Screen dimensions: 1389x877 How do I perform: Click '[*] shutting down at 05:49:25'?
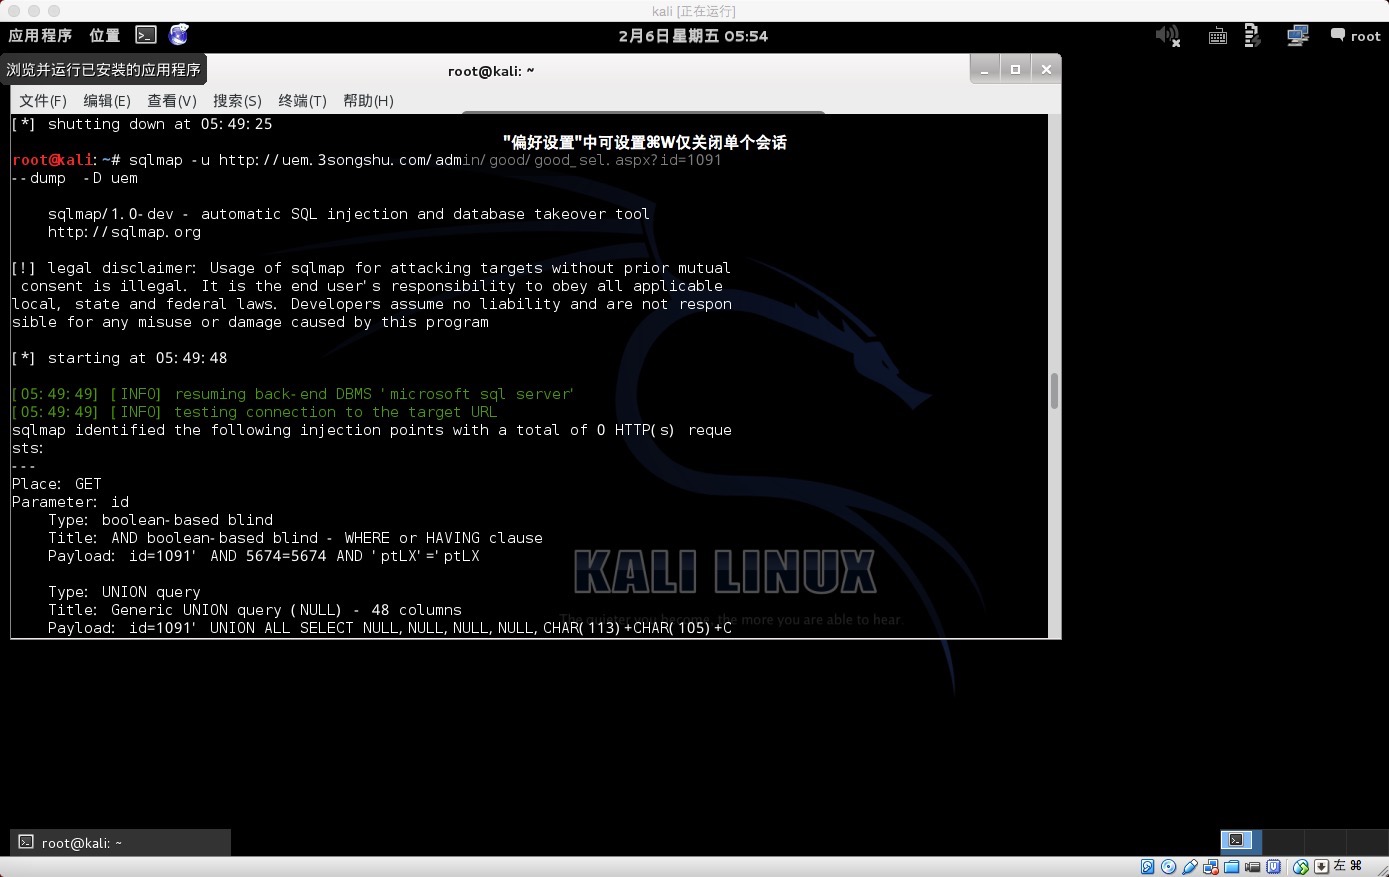(x=142, y=124)
